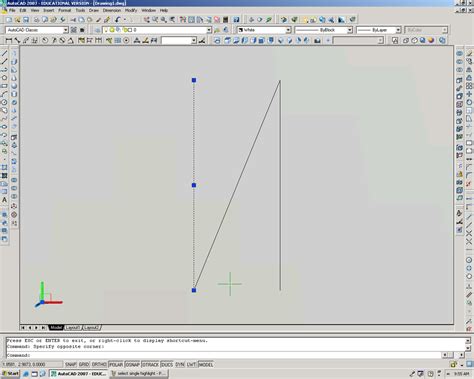Viewport: 474px width, 379px height.
Task: Click the Erase icon in Modify toolbar
Action: (x=469, y=53)
